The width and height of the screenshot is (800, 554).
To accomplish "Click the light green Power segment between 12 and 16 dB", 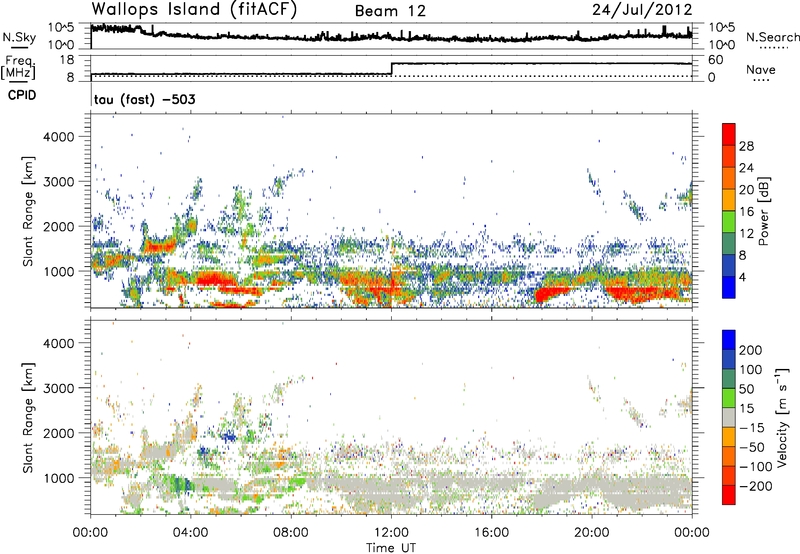I will coord(729,222).
